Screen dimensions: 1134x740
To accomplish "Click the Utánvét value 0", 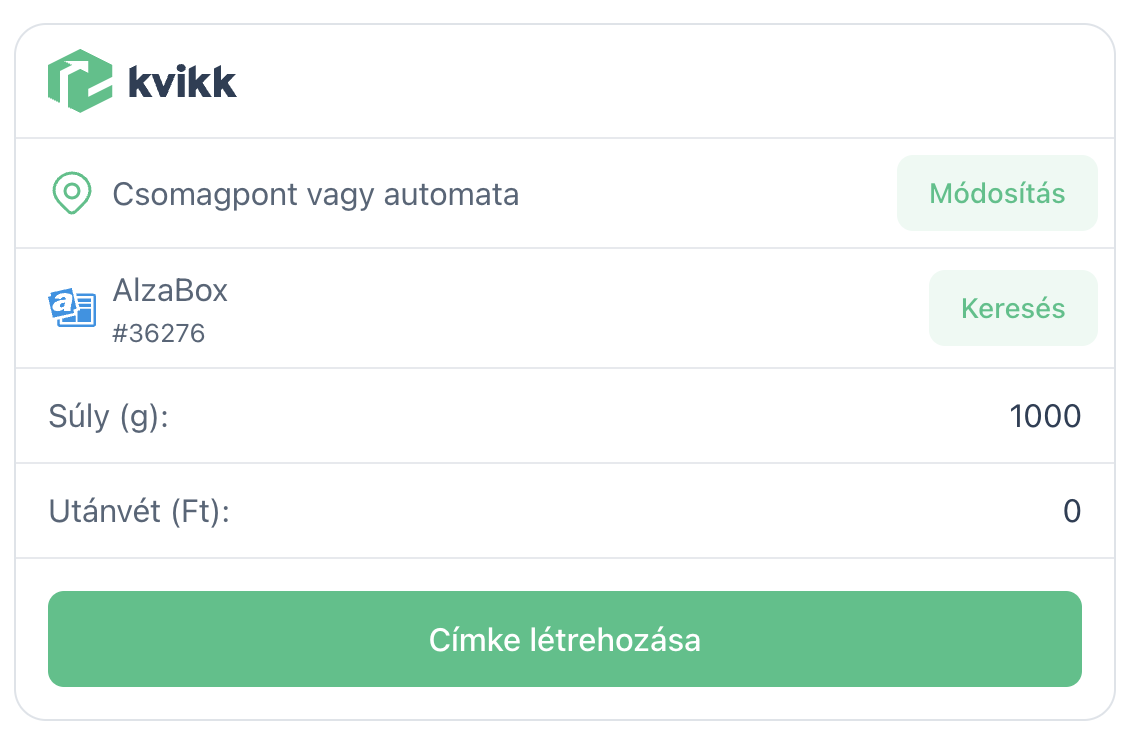I will pos(1072,511).
